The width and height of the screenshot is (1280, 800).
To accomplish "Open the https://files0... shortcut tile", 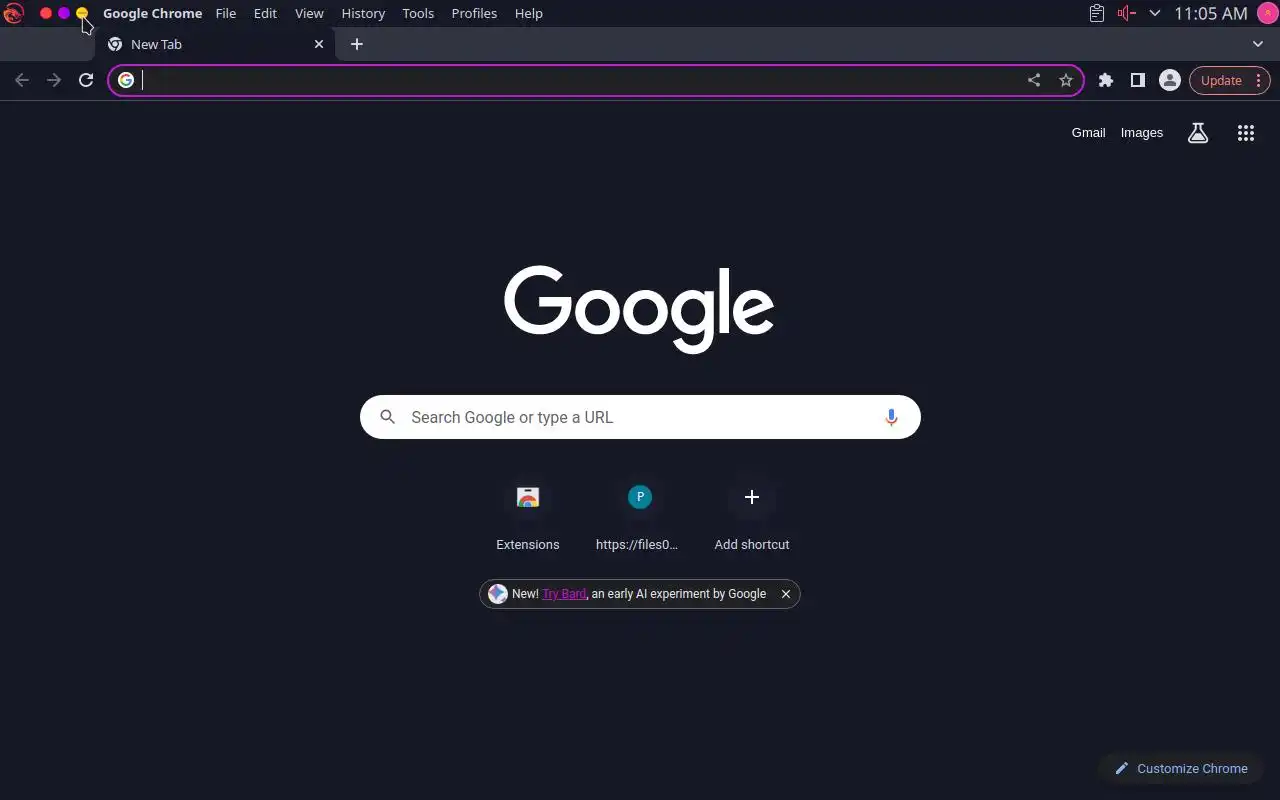I will [x=640, y=515].
